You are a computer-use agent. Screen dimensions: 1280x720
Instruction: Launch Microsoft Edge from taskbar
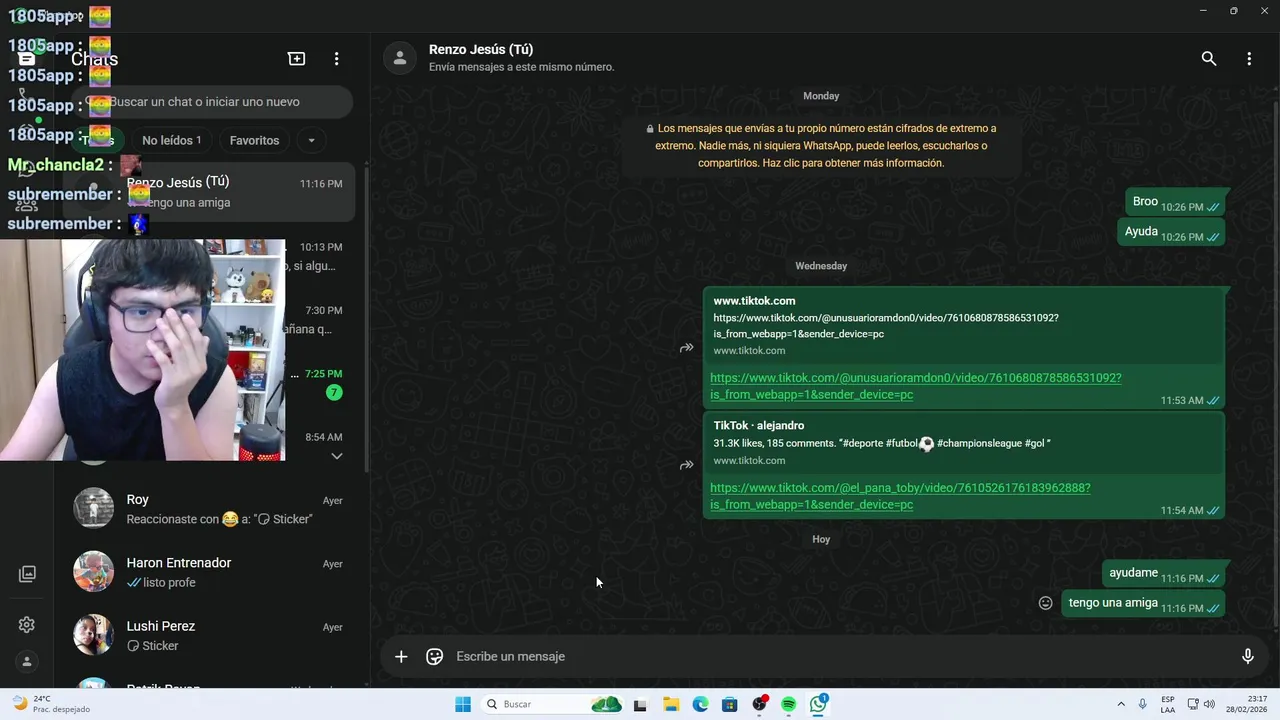tap(700, 704)
